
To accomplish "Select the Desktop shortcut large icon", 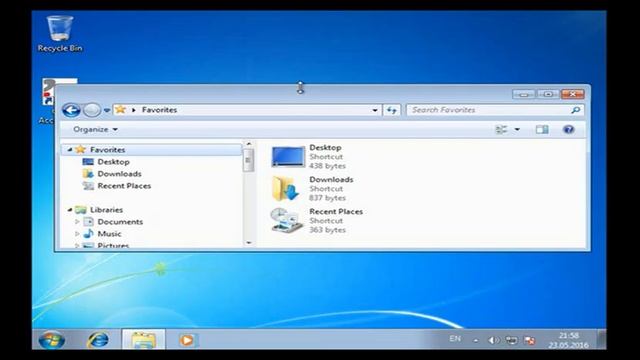I will 288,157.
